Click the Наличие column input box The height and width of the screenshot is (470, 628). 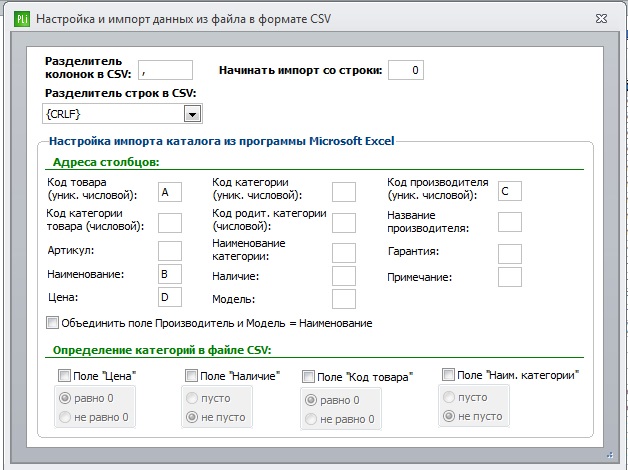344,276
